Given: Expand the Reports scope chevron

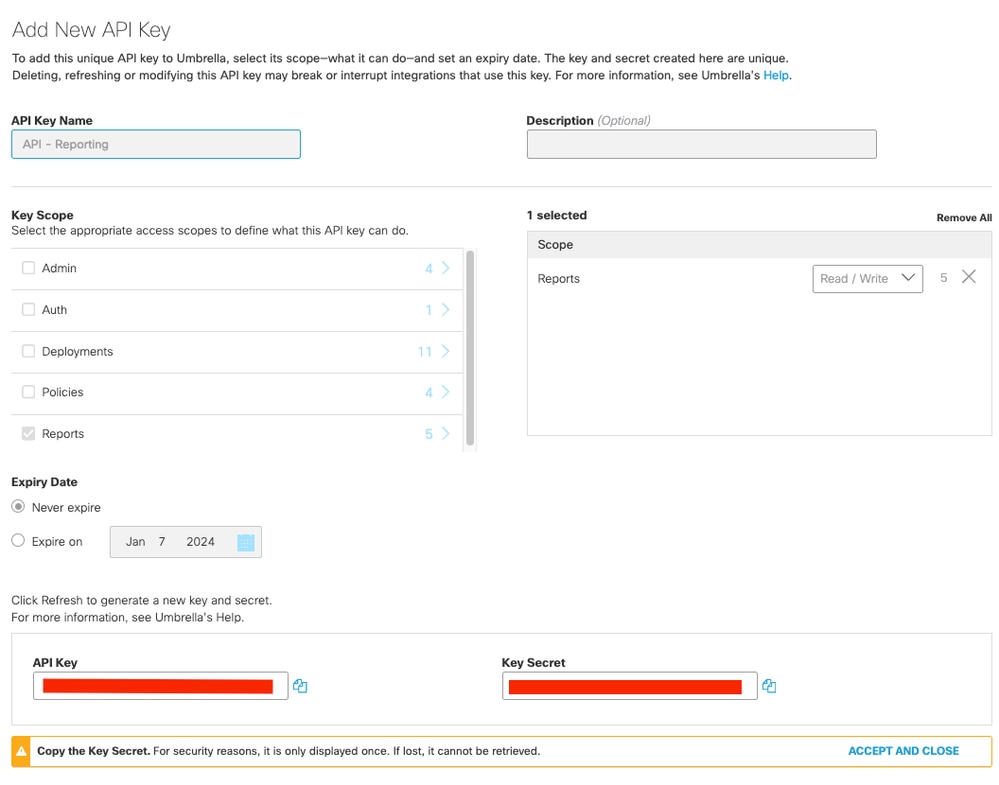Looking at the screenshot, I should click(x=445, y=434).
